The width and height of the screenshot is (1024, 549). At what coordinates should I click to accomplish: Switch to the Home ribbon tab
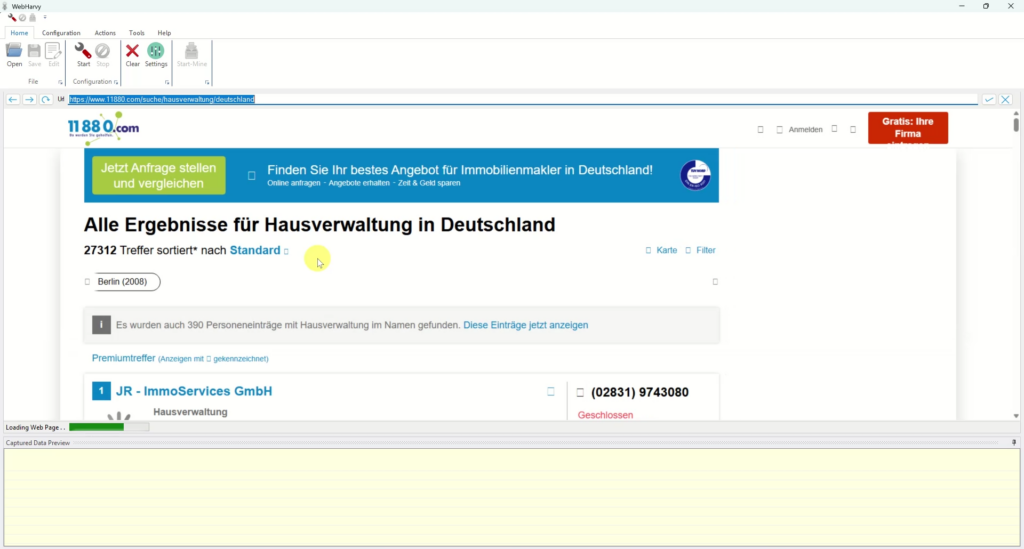coord(19,33)
